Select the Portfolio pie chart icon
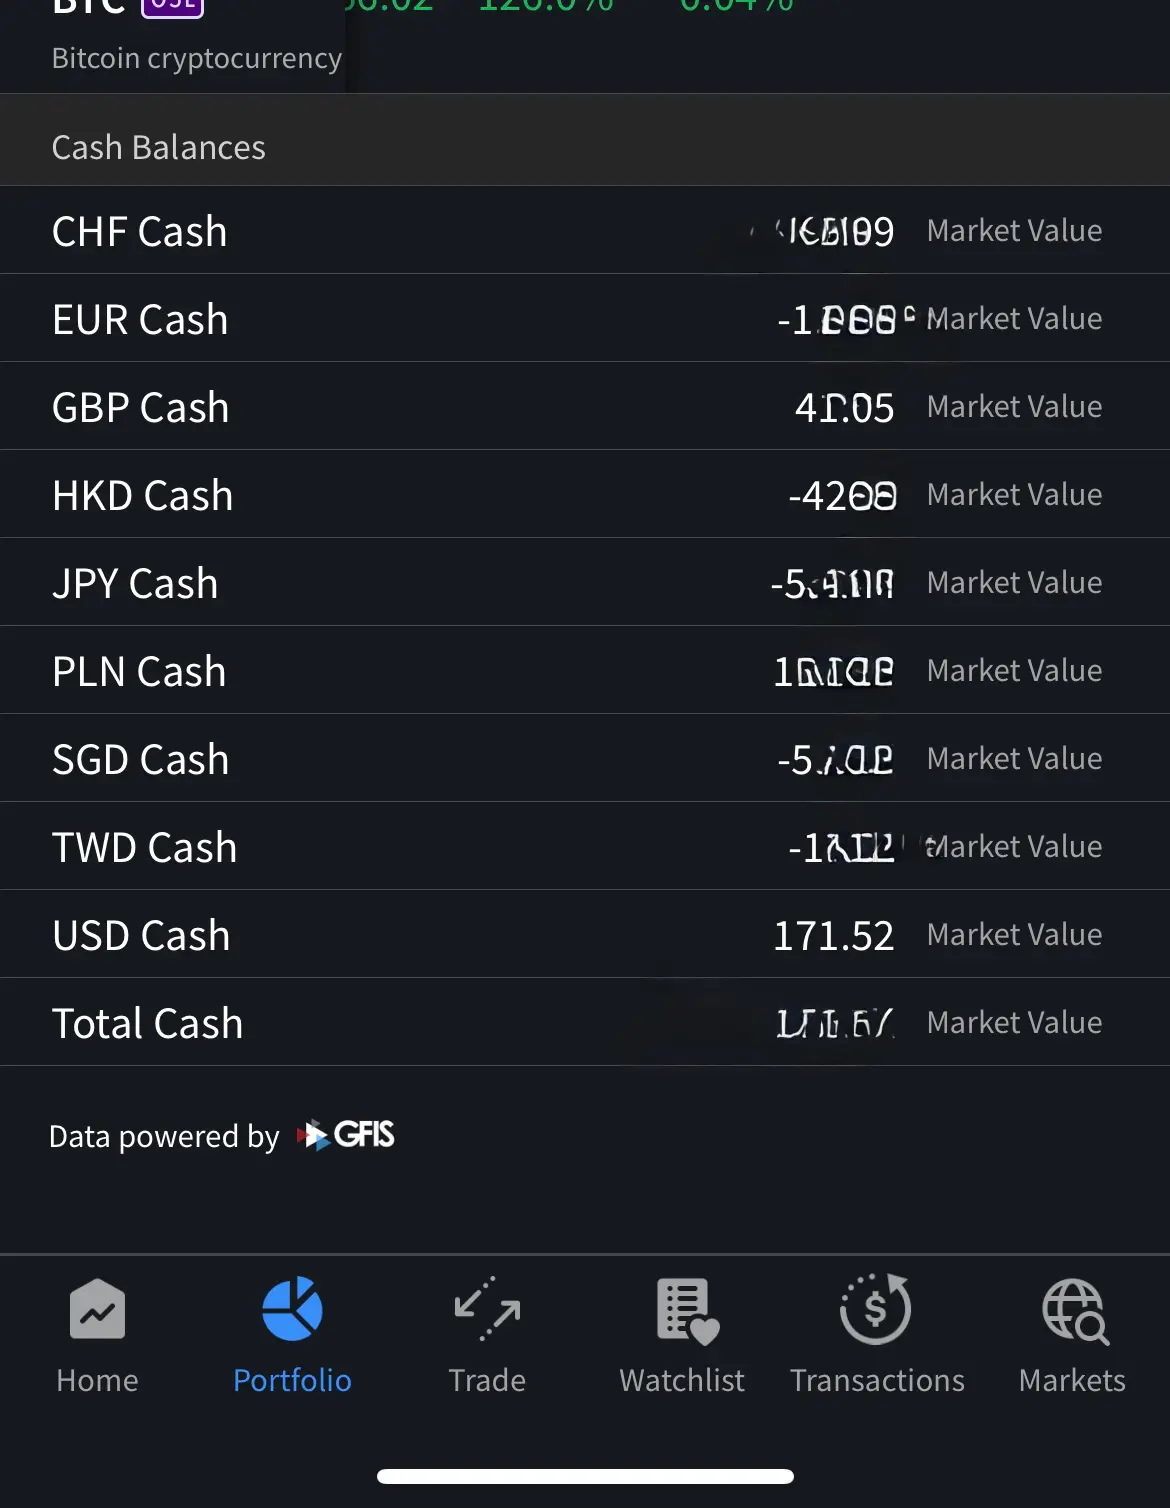The image size is (1170, 1508). (x=292, y=1308)
